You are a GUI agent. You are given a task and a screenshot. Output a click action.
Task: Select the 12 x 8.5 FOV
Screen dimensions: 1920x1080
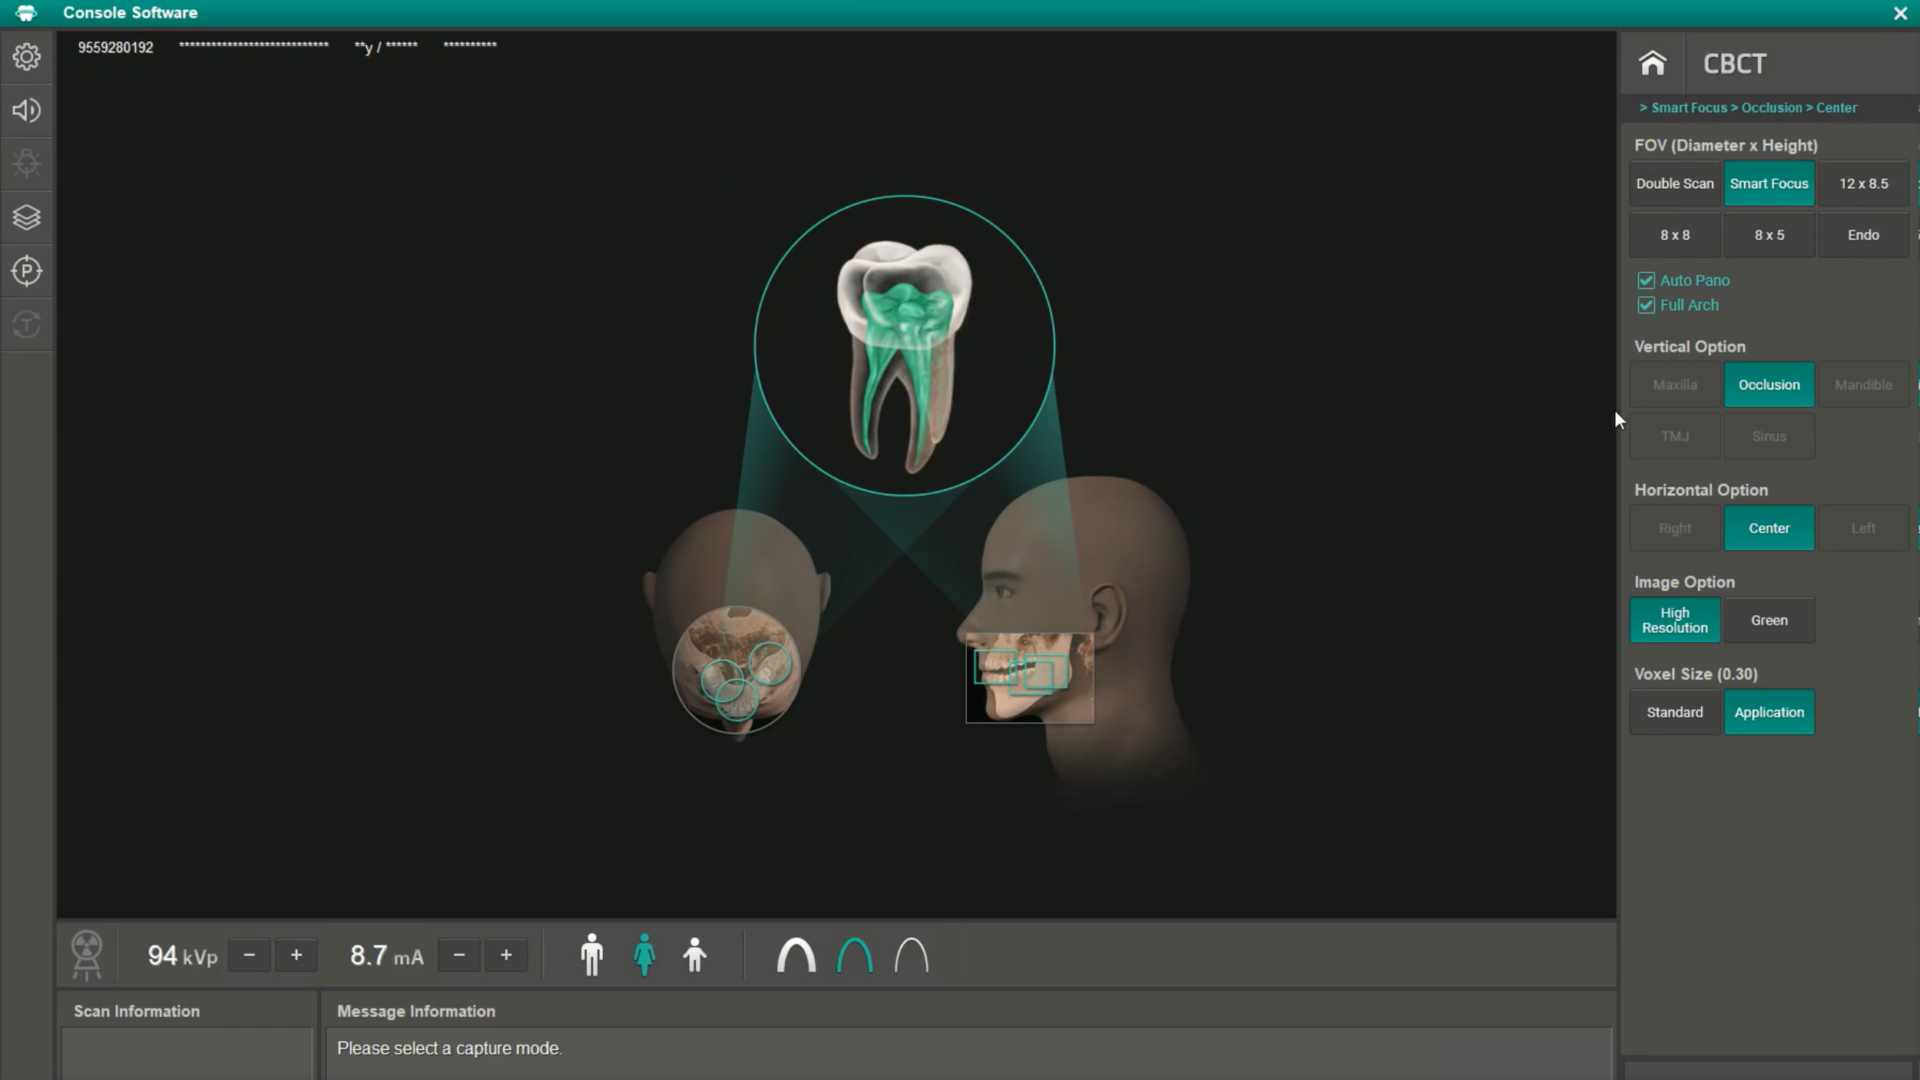point(1863,184)
